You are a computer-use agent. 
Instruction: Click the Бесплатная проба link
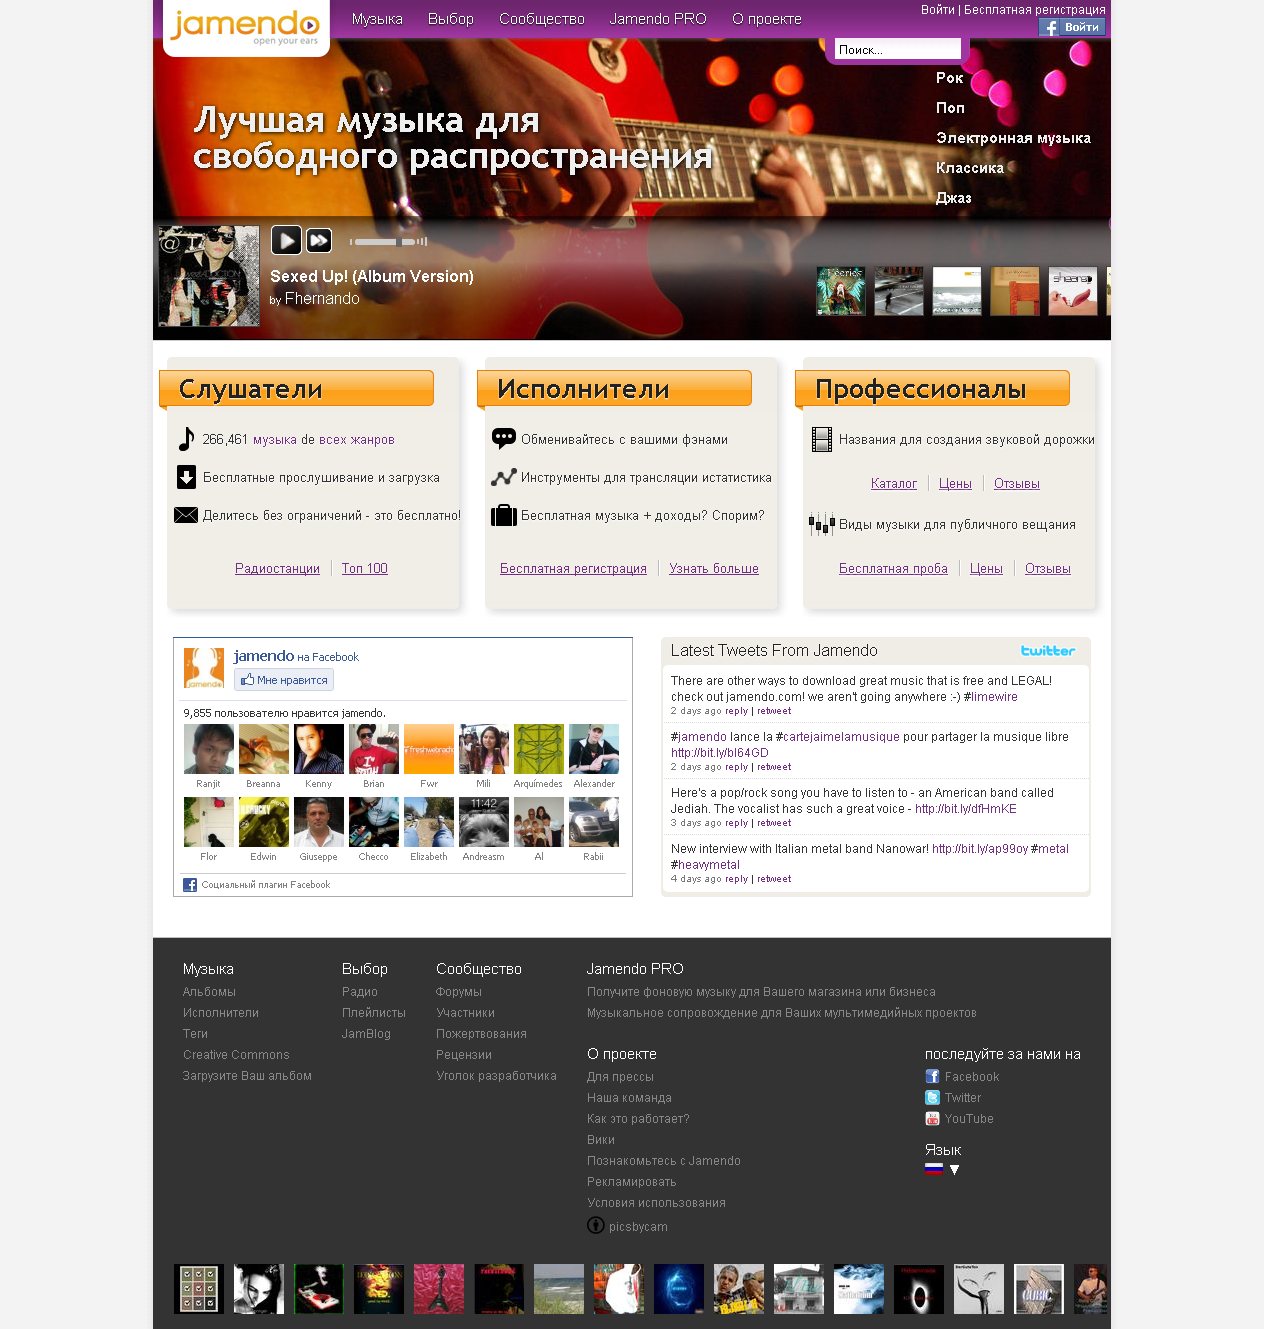click(x=893, y=568)
